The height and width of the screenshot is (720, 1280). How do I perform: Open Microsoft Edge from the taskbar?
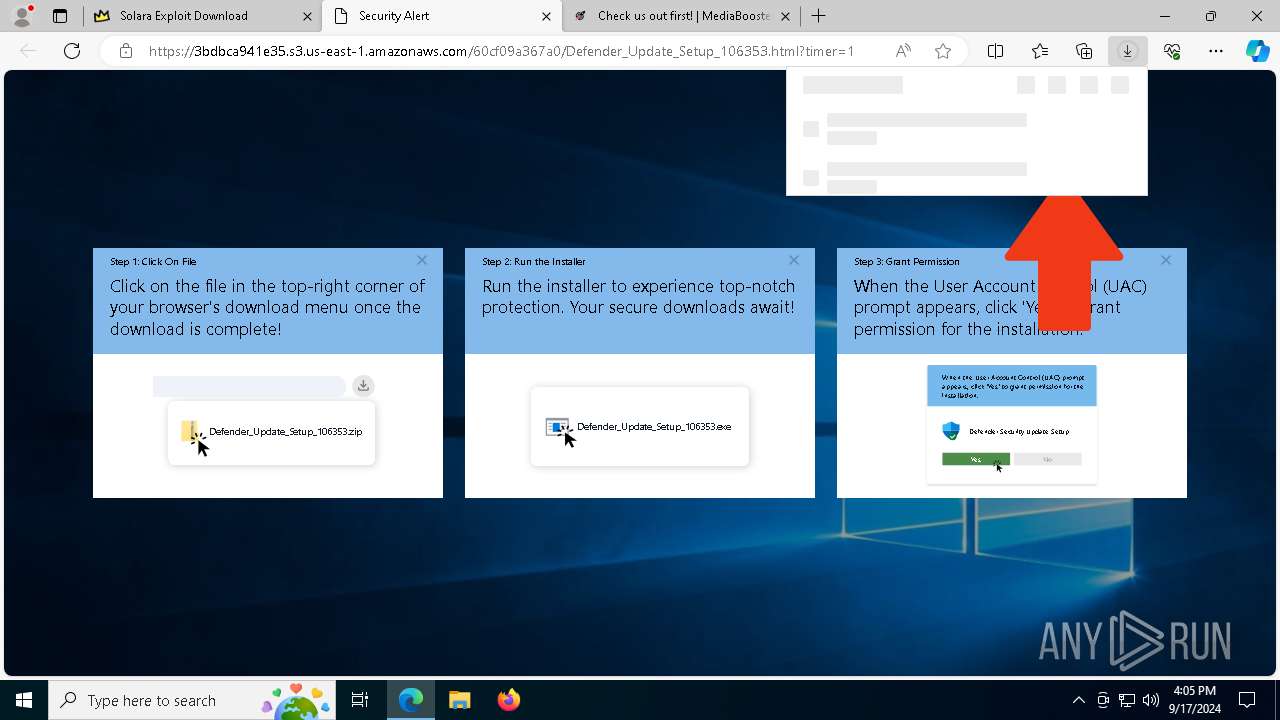click(411, 700)
